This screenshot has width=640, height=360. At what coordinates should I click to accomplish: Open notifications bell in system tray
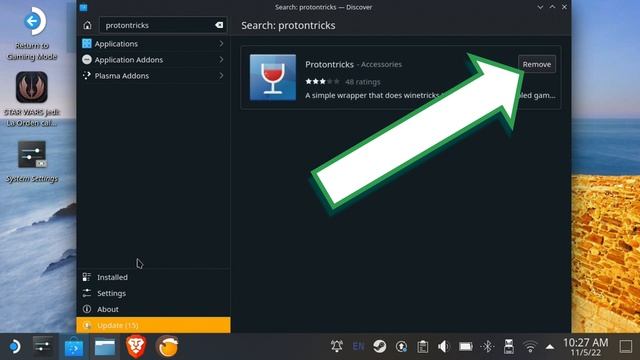click(337, 347)
